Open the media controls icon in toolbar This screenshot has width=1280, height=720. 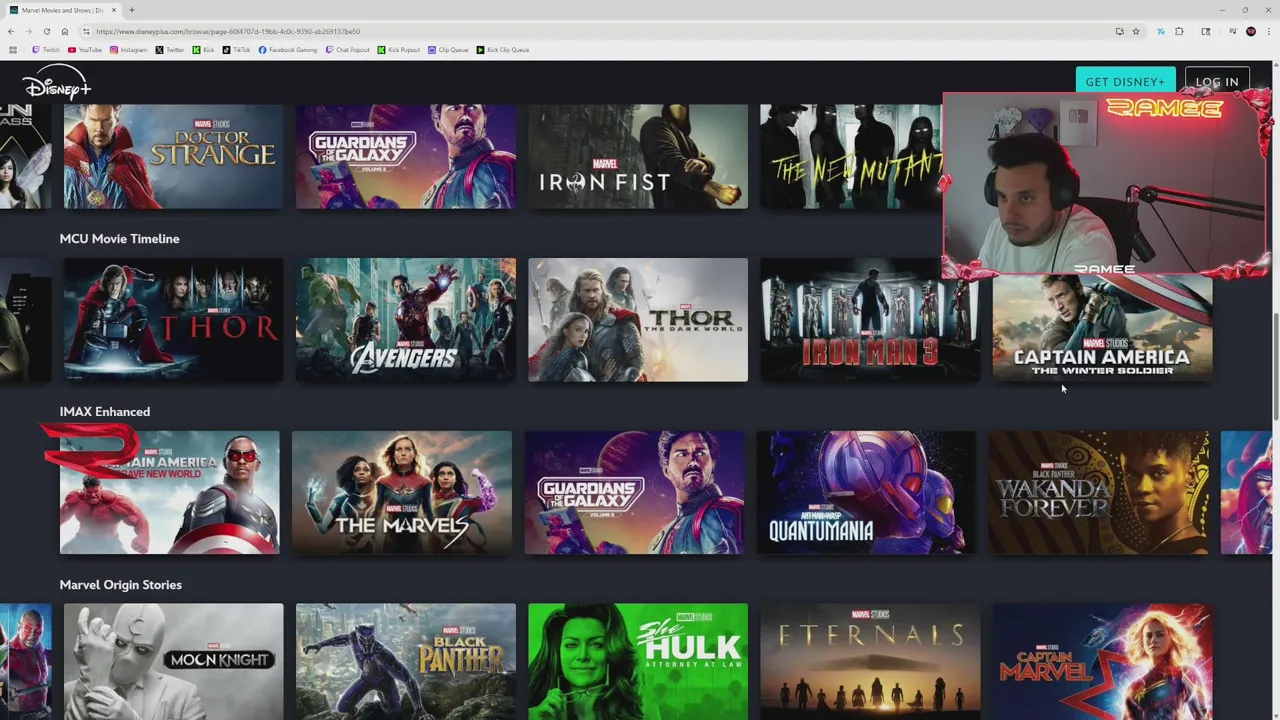[1232, 31]
